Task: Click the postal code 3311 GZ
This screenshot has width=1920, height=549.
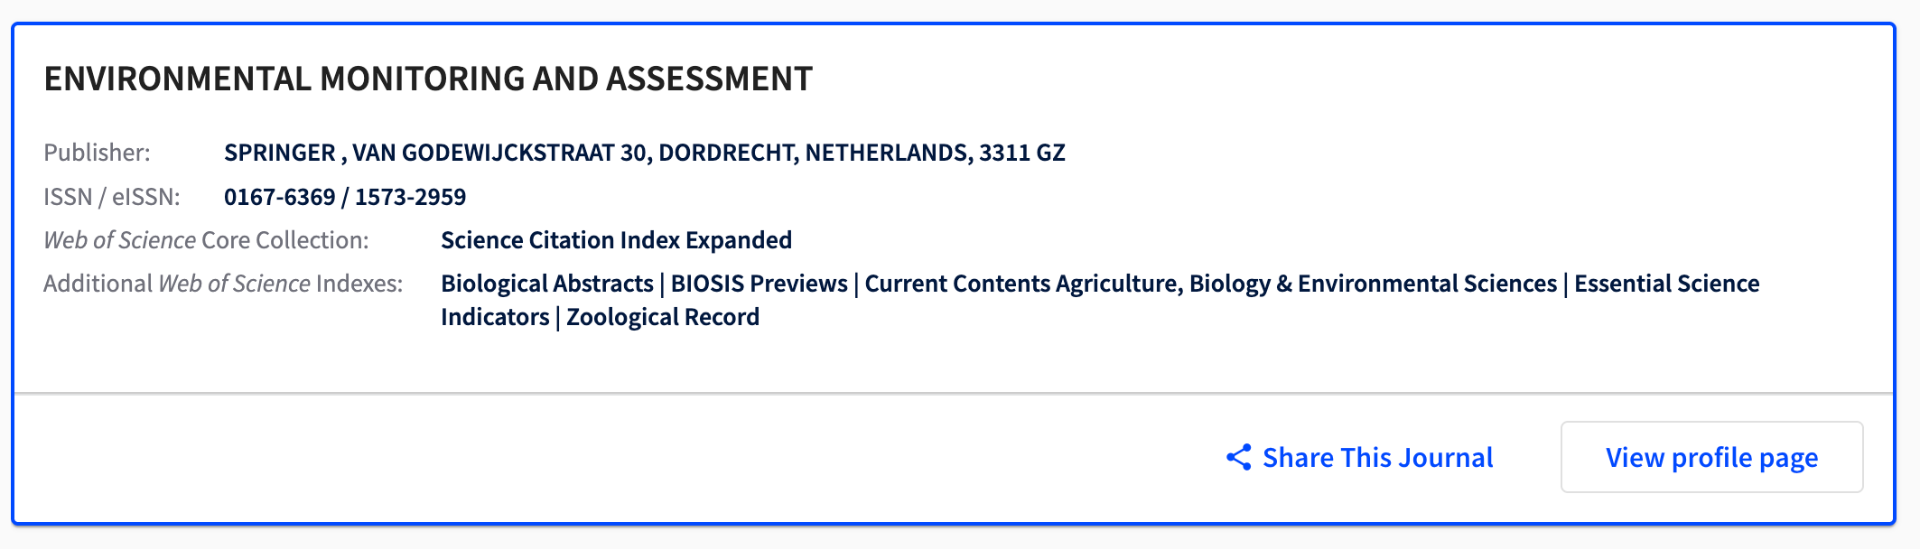Action: [x=1022, y=153]
